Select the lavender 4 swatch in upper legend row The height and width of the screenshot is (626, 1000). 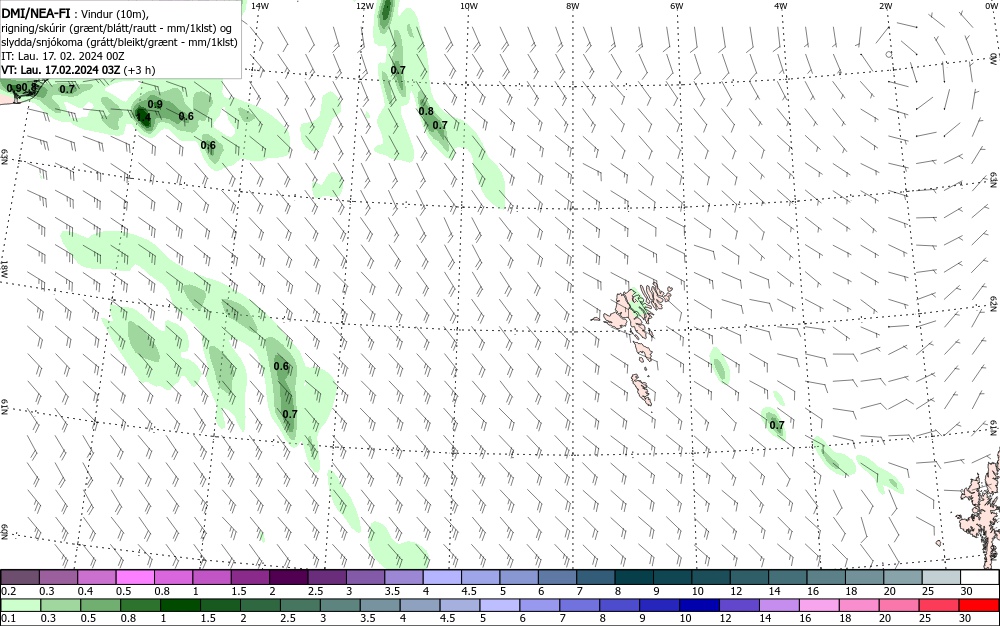tap(442, 577)
